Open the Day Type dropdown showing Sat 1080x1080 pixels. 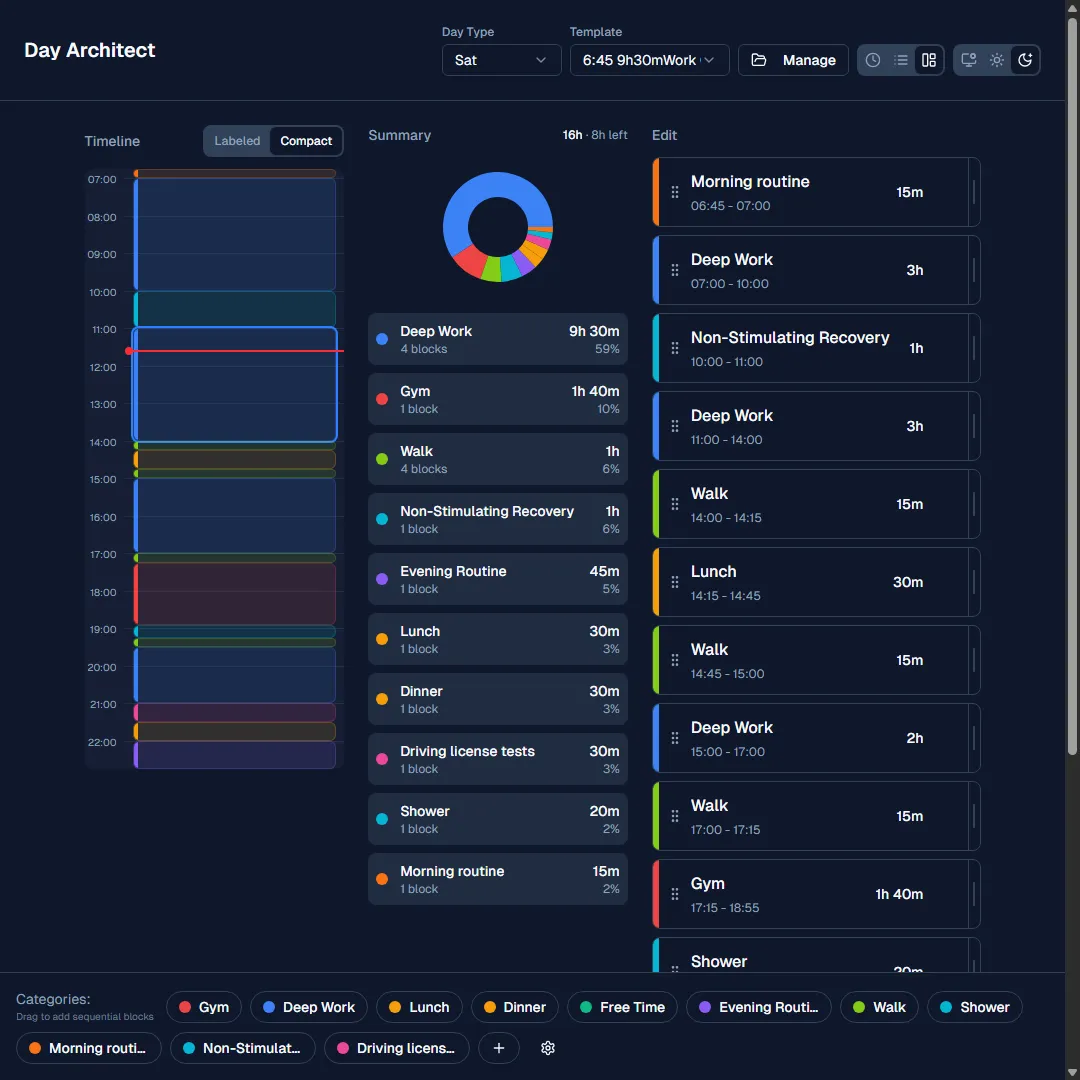coord(501,60)
